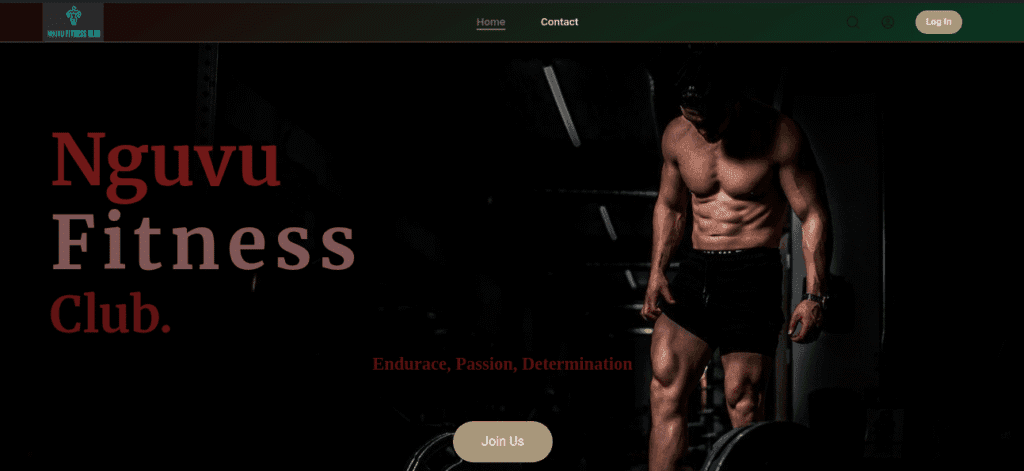
Task: Open the user account profile icon
Action: coord(888,22)
